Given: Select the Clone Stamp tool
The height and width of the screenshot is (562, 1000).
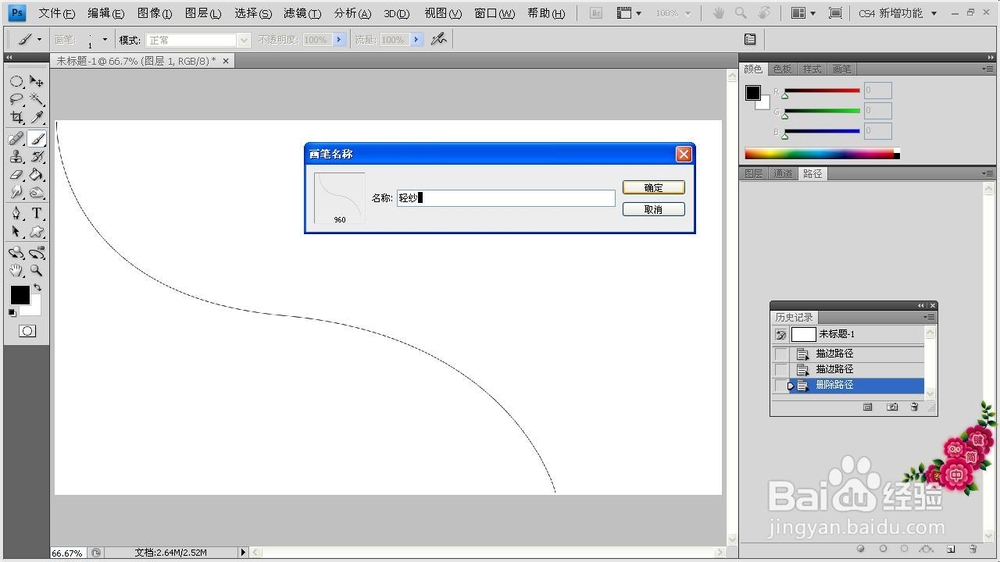Looking at the screenshot, I should 17,156.
